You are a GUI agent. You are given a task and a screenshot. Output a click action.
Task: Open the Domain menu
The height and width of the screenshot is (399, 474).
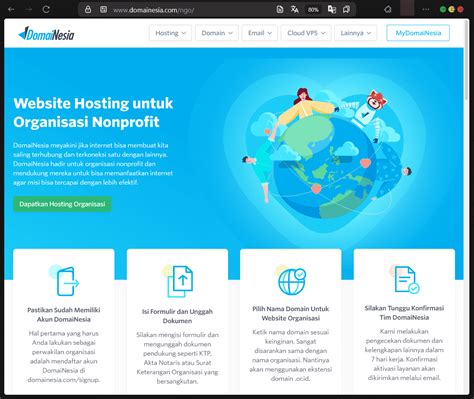217,33
